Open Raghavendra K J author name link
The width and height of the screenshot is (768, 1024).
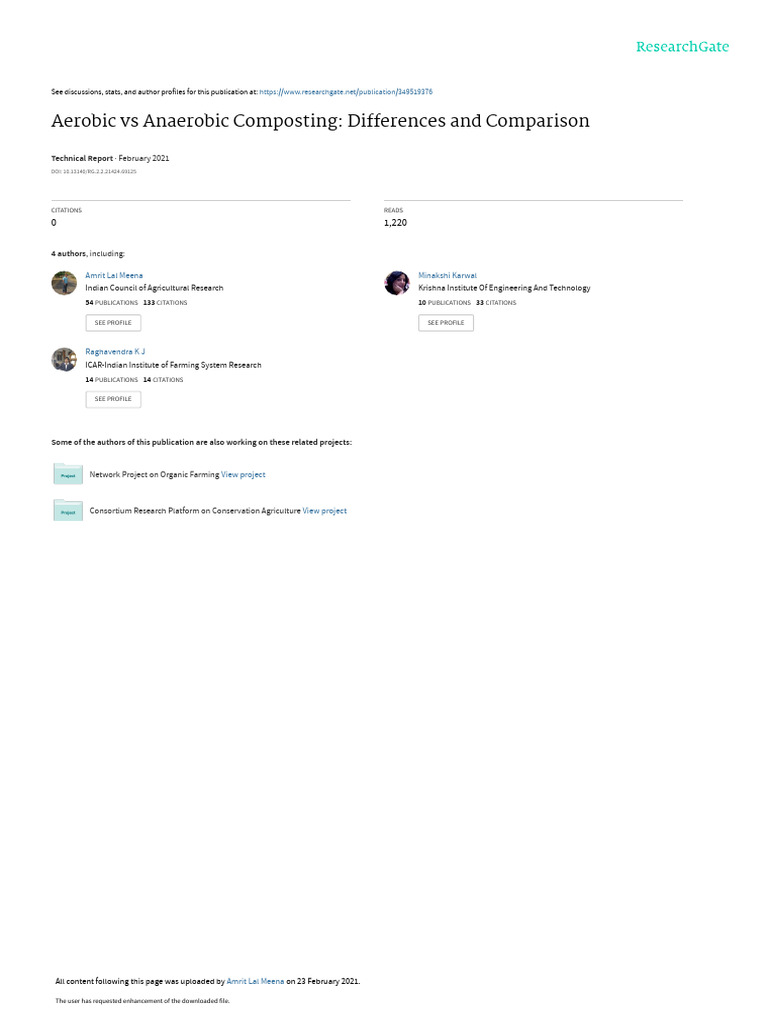pyautogui.click(x=115, y=352)
